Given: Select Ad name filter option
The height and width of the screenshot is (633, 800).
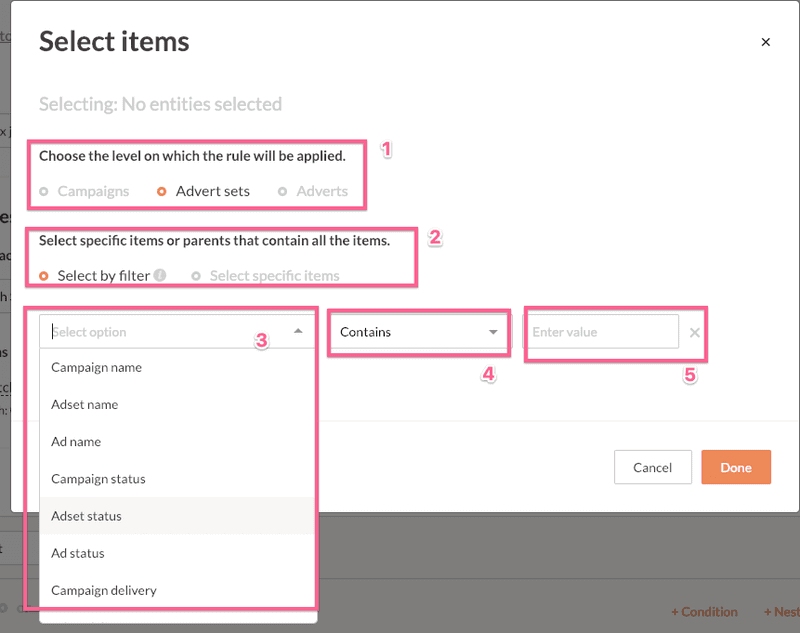Looking at the screenshot, I should [x=76, y=441].
